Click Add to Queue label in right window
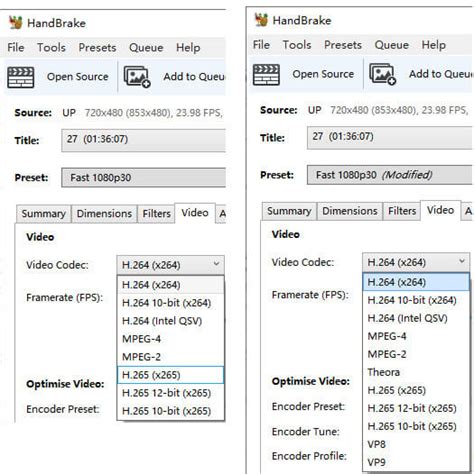This screenshot has width=474, height=474. coord(440,74)
